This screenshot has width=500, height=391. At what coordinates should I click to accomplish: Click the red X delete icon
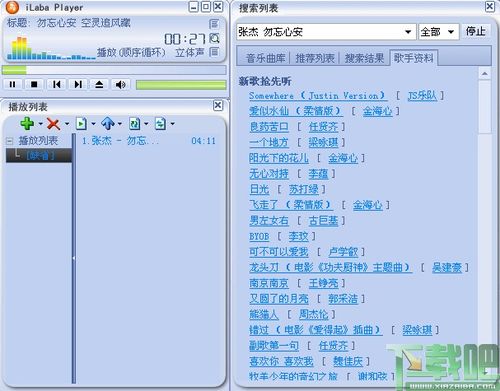pyautogui.click(x=53, y=124)
